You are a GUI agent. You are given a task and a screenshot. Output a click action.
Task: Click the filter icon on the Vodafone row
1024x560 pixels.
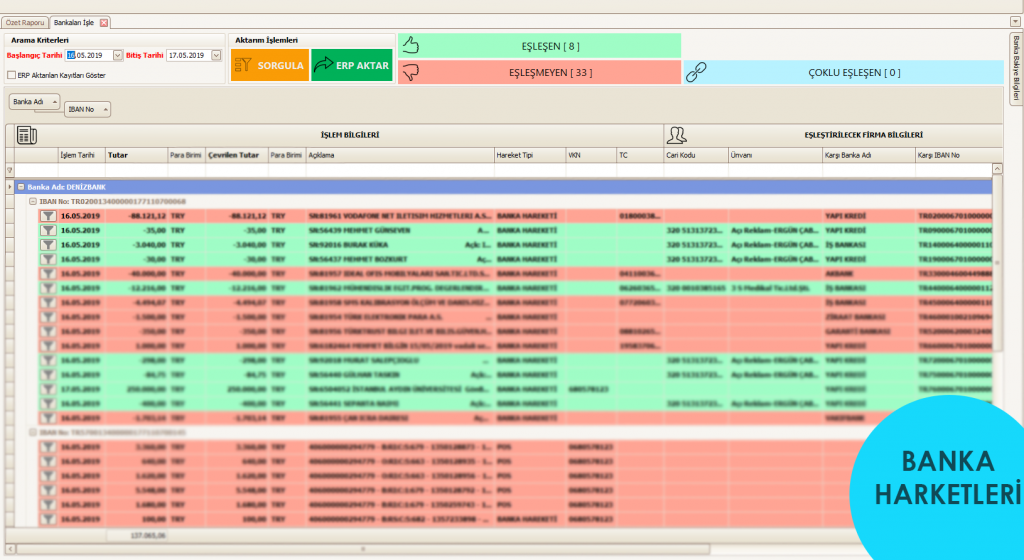48,216
